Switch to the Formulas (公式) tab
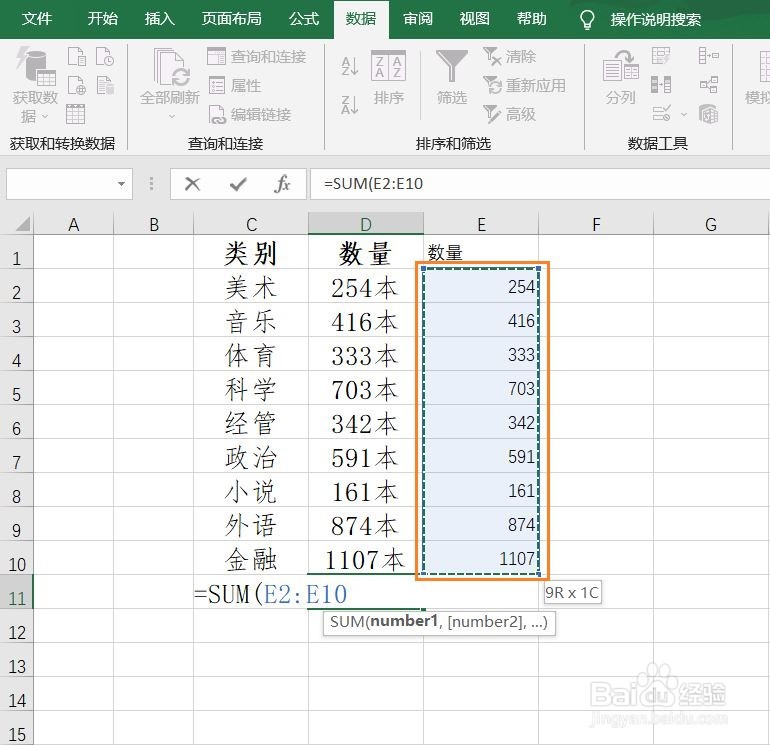Screen dimensions: 770x745 (303, 19)
